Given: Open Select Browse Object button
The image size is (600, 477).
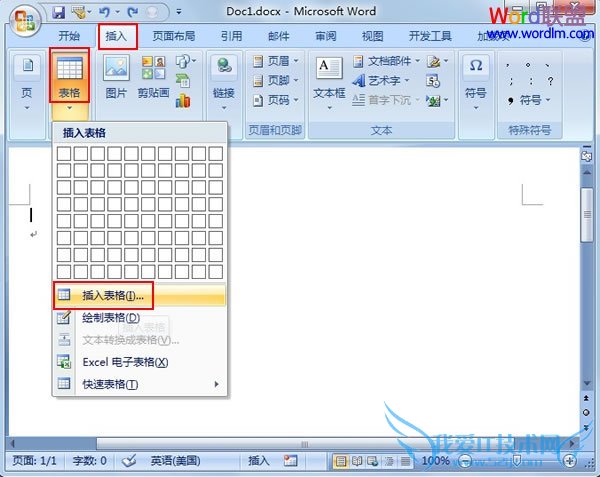Looking at the screenshot, I should coord(586,413).
